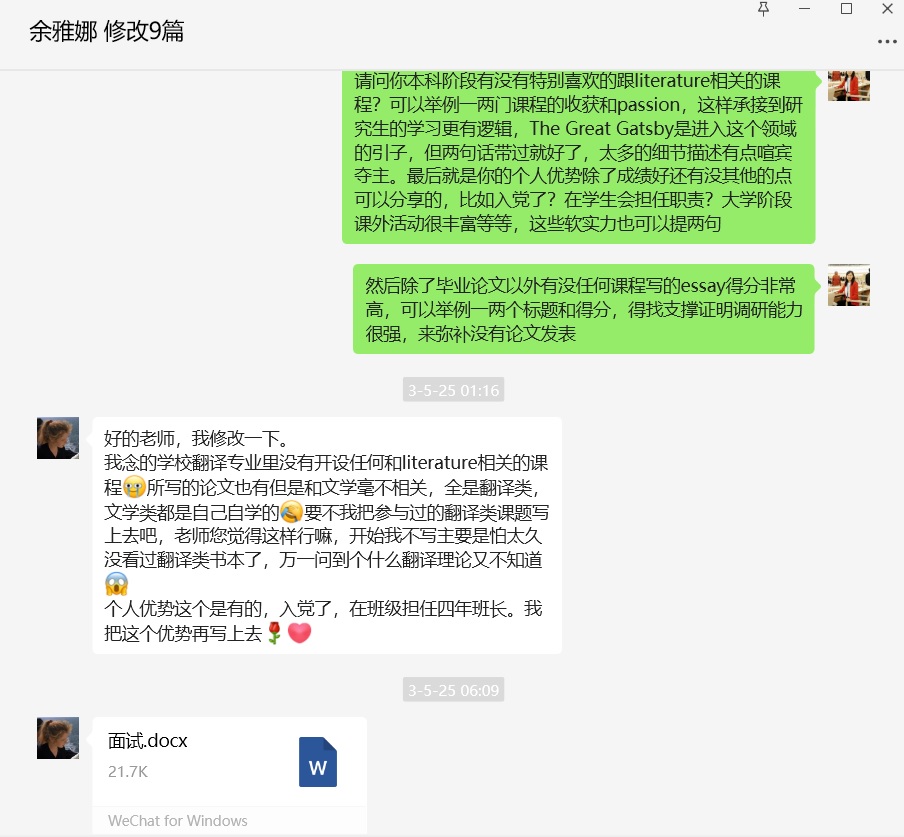The width and height of the screenshot is (904, 837).
Task: Click my avatar beside the essay message
Action: point(849,285)
